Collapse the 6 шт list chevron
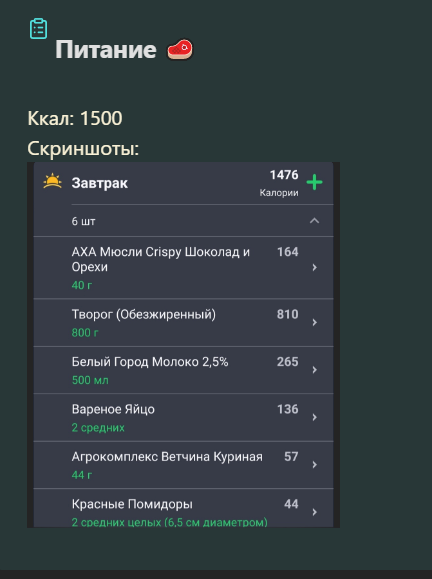The width and height of the screenshot is (432, 579). point(314,221)
